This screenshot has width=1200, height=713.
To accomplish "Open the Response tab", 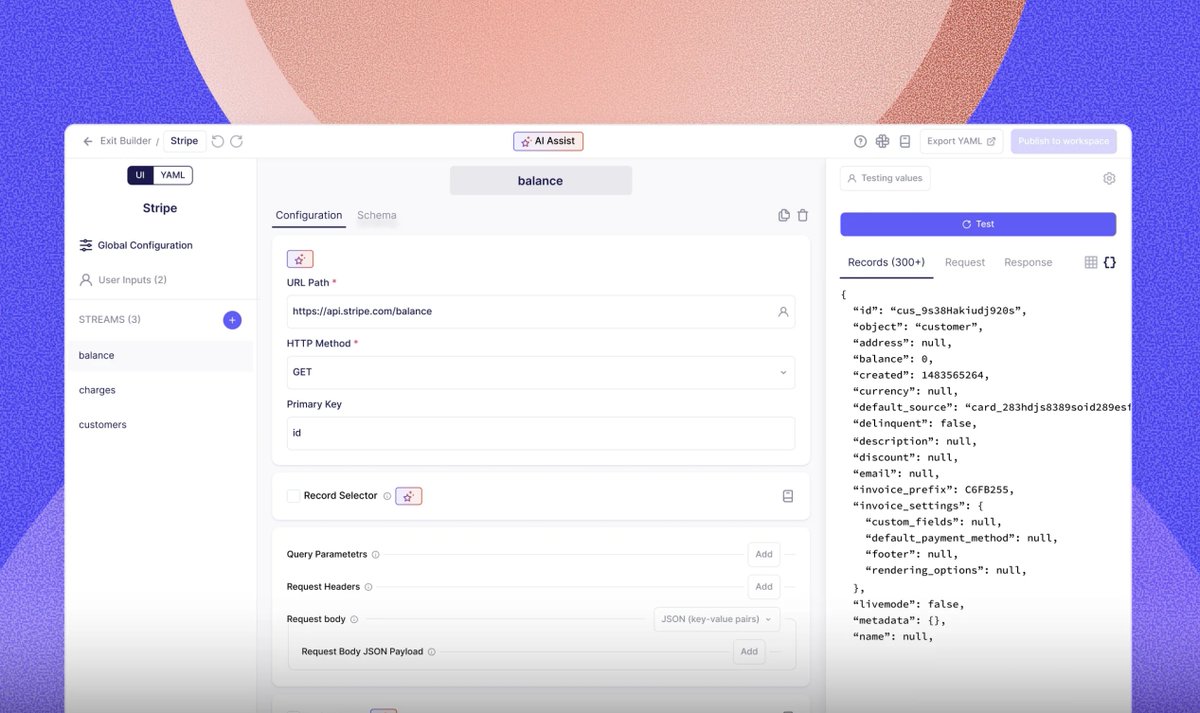I will point(1028,262).
